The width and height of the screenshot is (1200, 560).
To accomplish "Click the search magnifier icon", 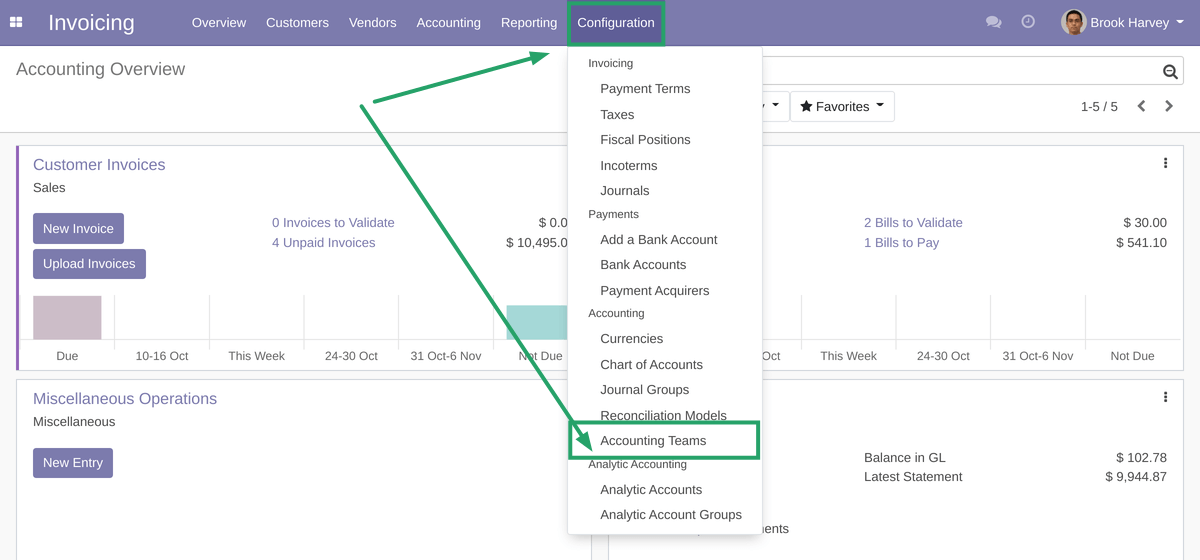I will (x=1170, y=71).
